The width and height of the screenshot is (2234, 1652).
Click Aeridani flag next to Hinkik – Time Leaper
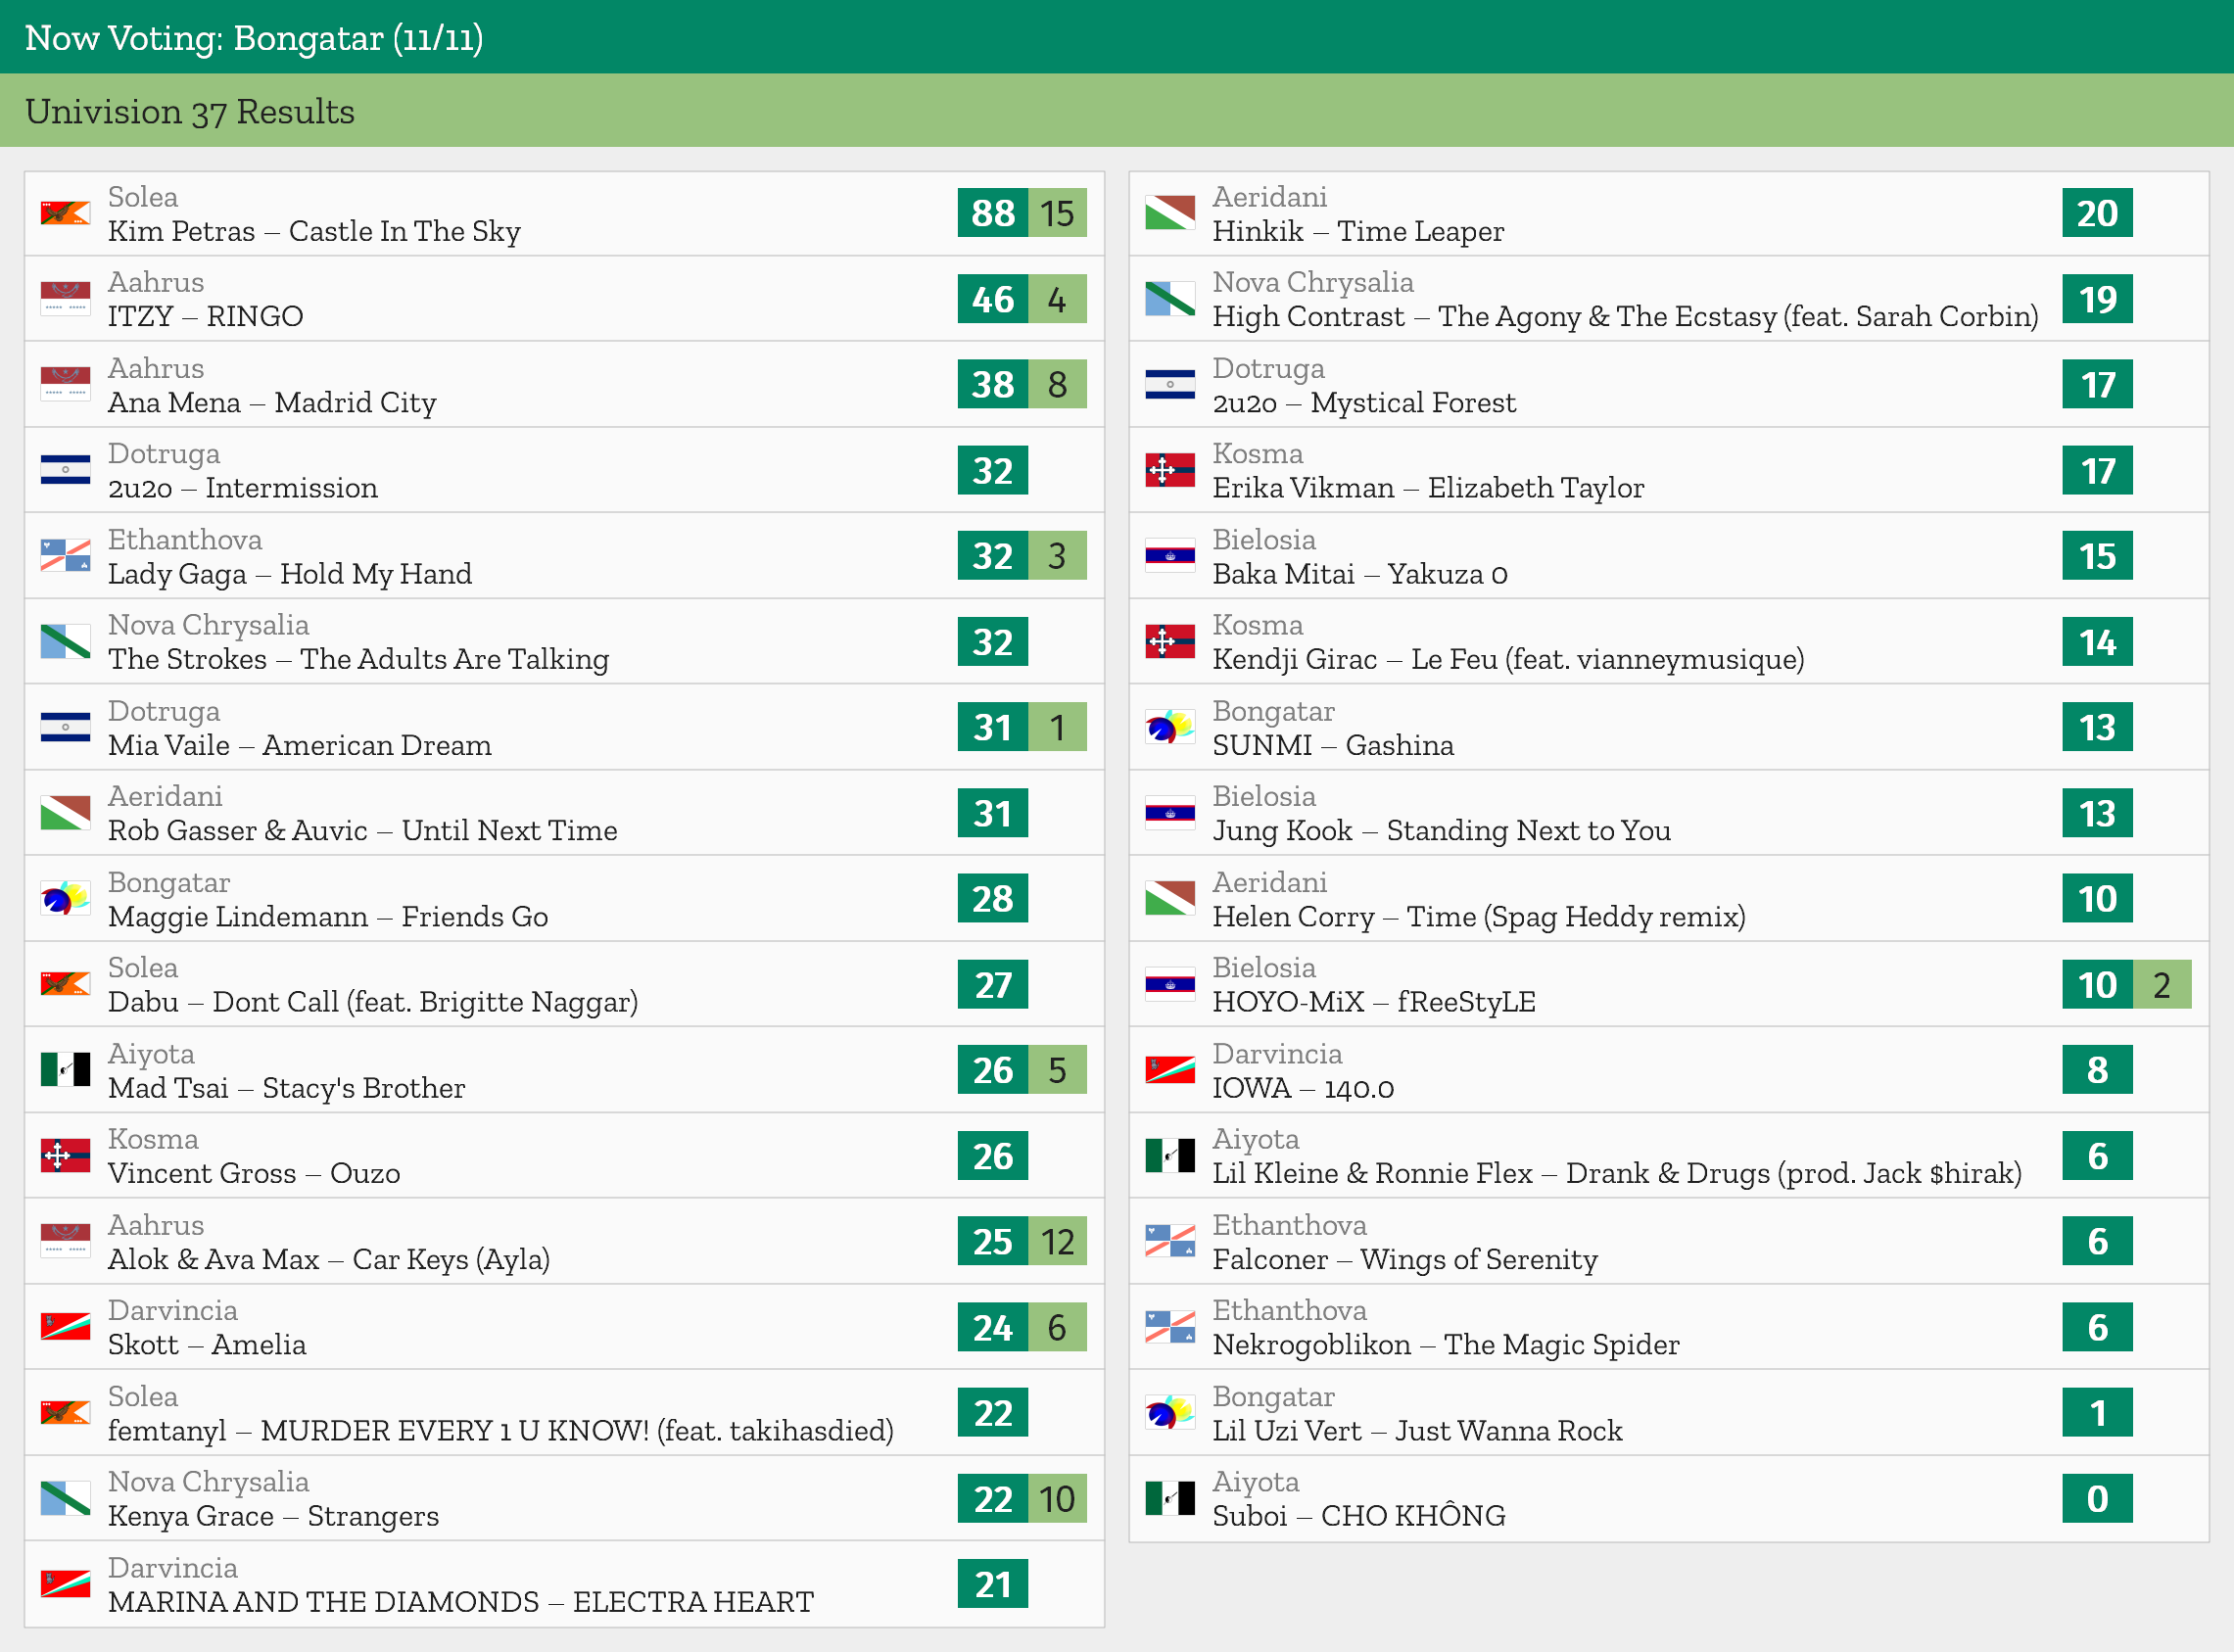[1170, 213]
